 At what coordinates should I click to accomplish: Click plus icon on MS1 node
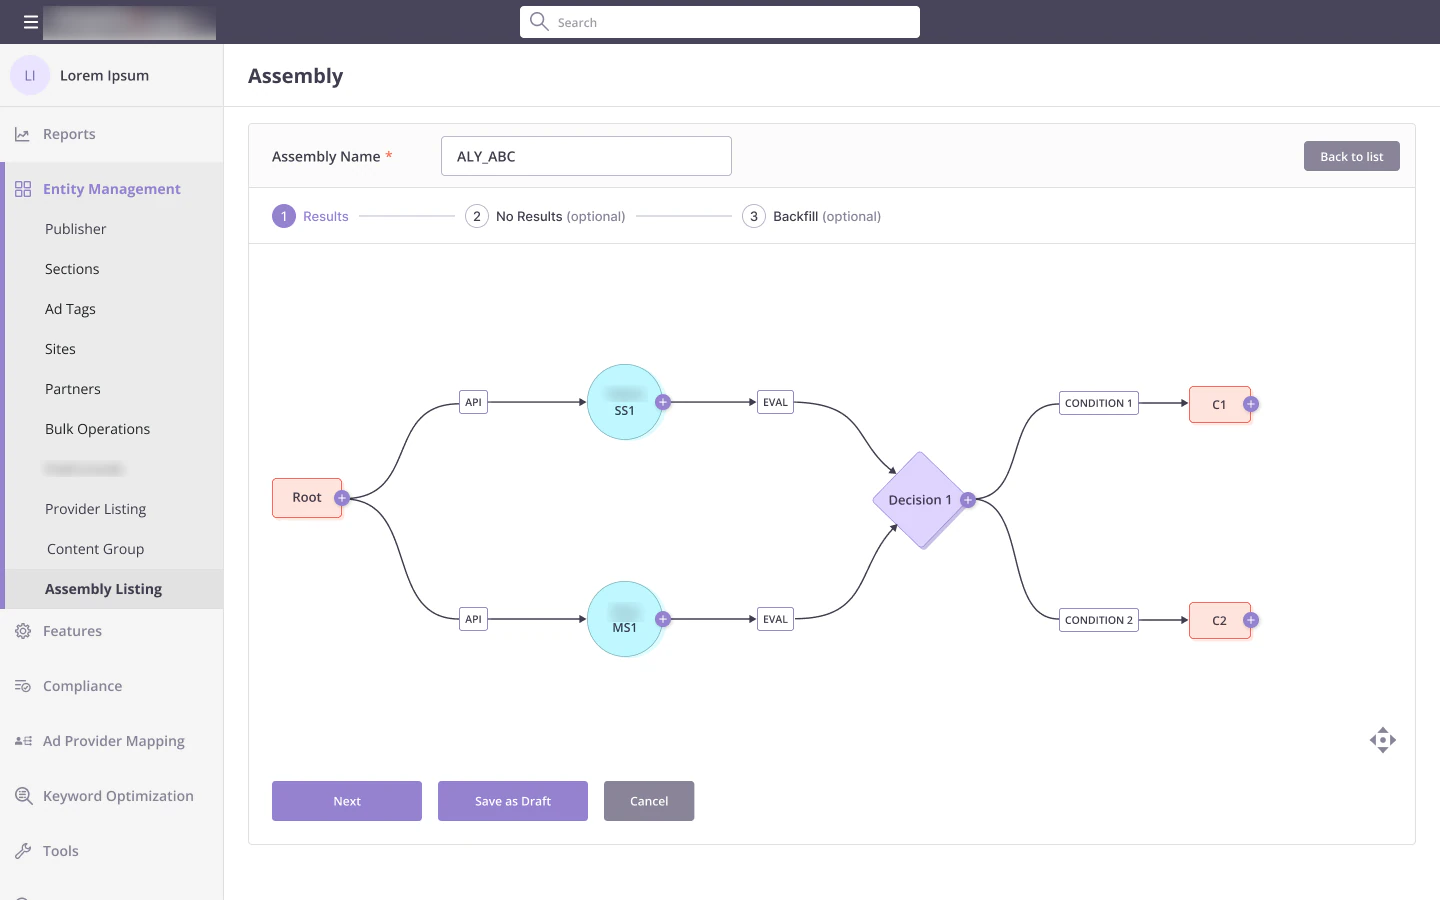point(662,619)
